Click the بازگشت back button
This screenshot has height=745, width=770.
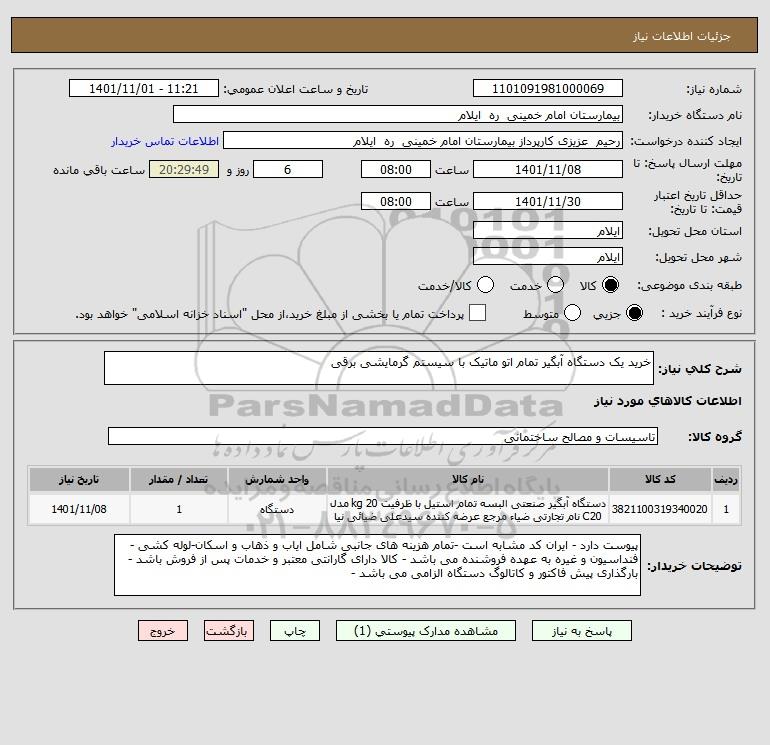(229, 631)
